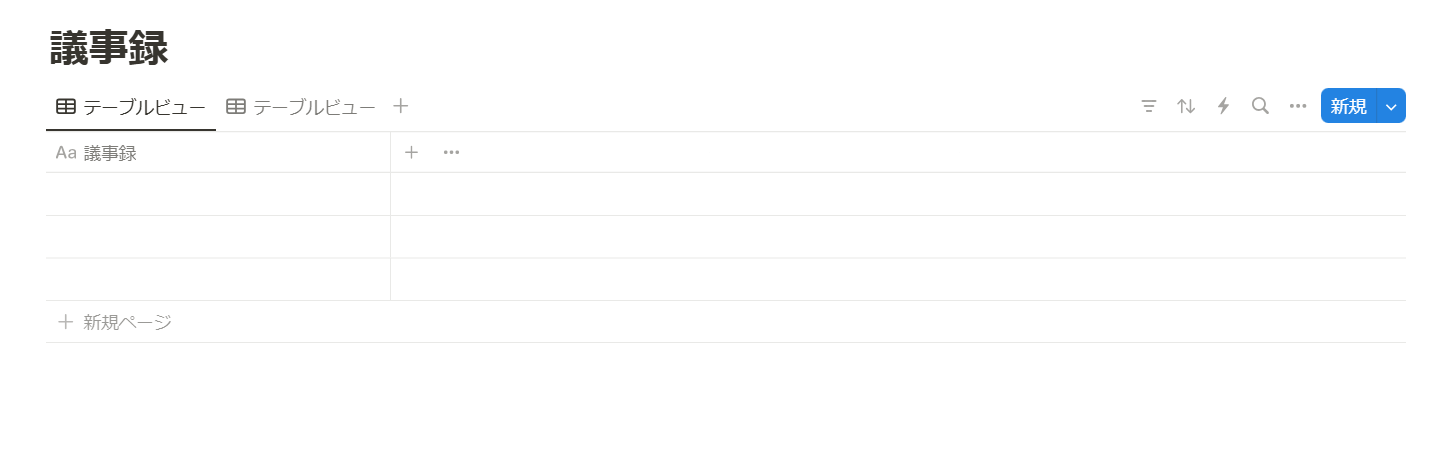Click first row's blank area right of name column
1450x451 pixels.
(x=897, y=194)
